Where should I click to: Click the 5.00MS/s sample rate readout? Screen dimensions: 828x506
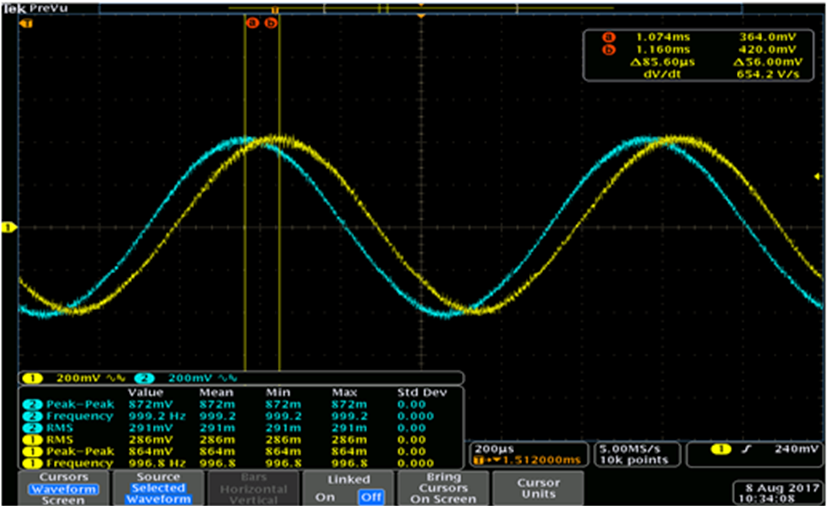click(x=629, y=449)
